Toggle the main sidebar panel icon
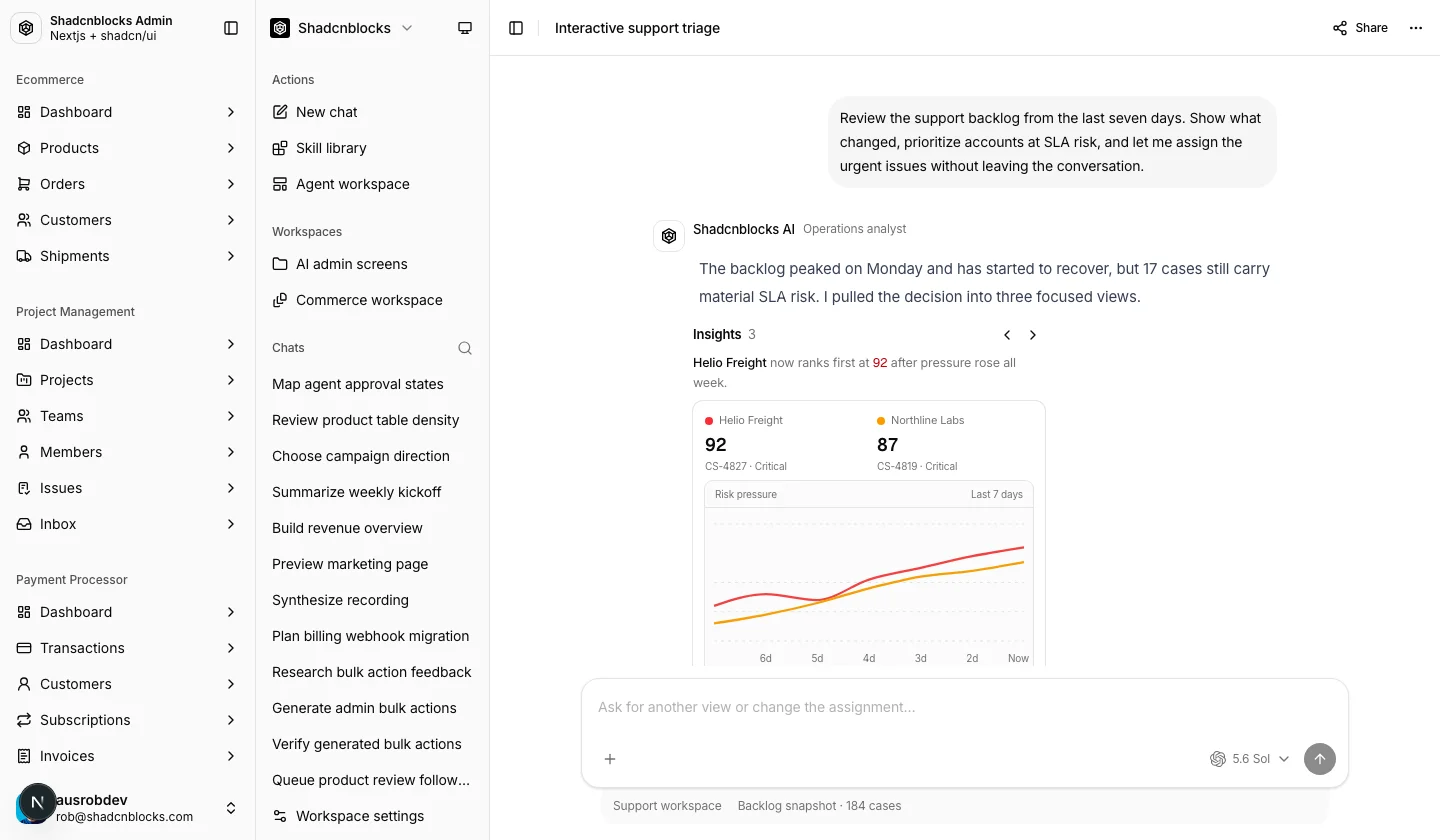The image size is (1440, 840). 231,28
